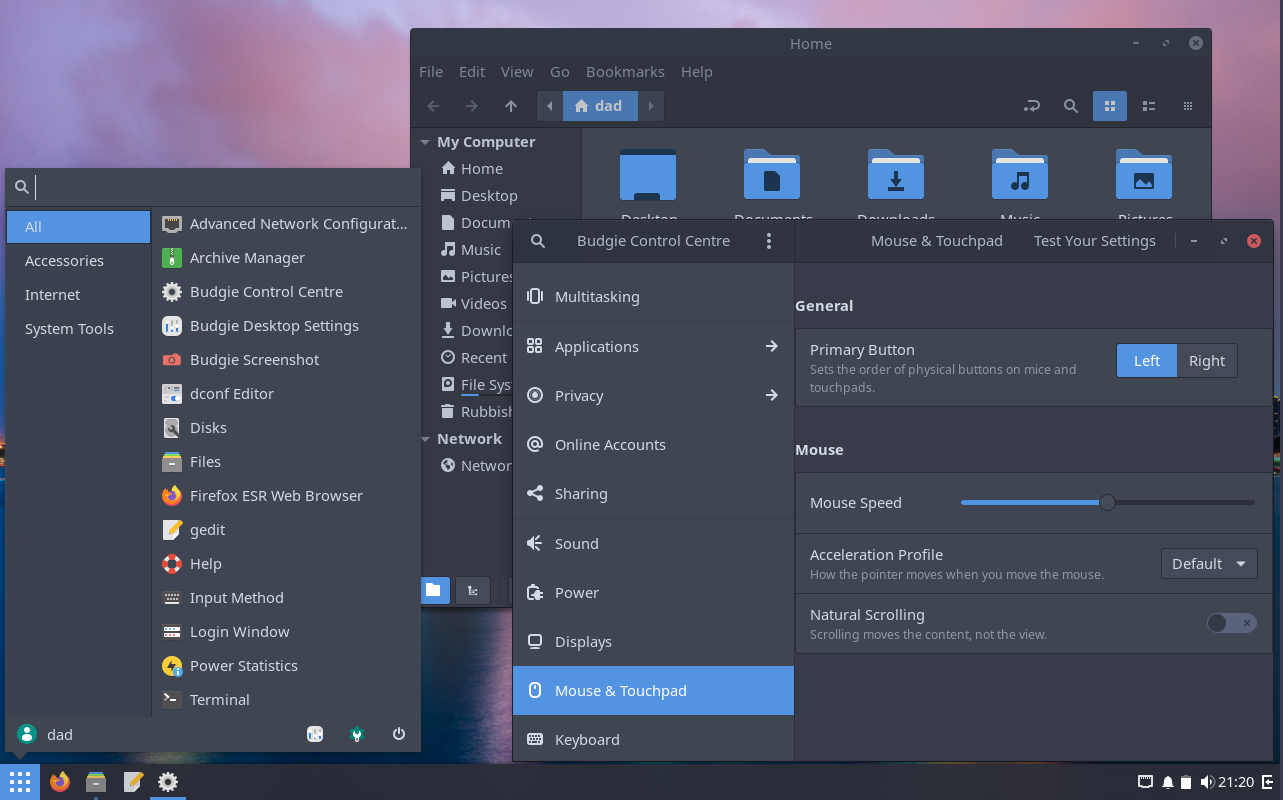Open the notifications bell in the panel

[x=1167, y=782]
